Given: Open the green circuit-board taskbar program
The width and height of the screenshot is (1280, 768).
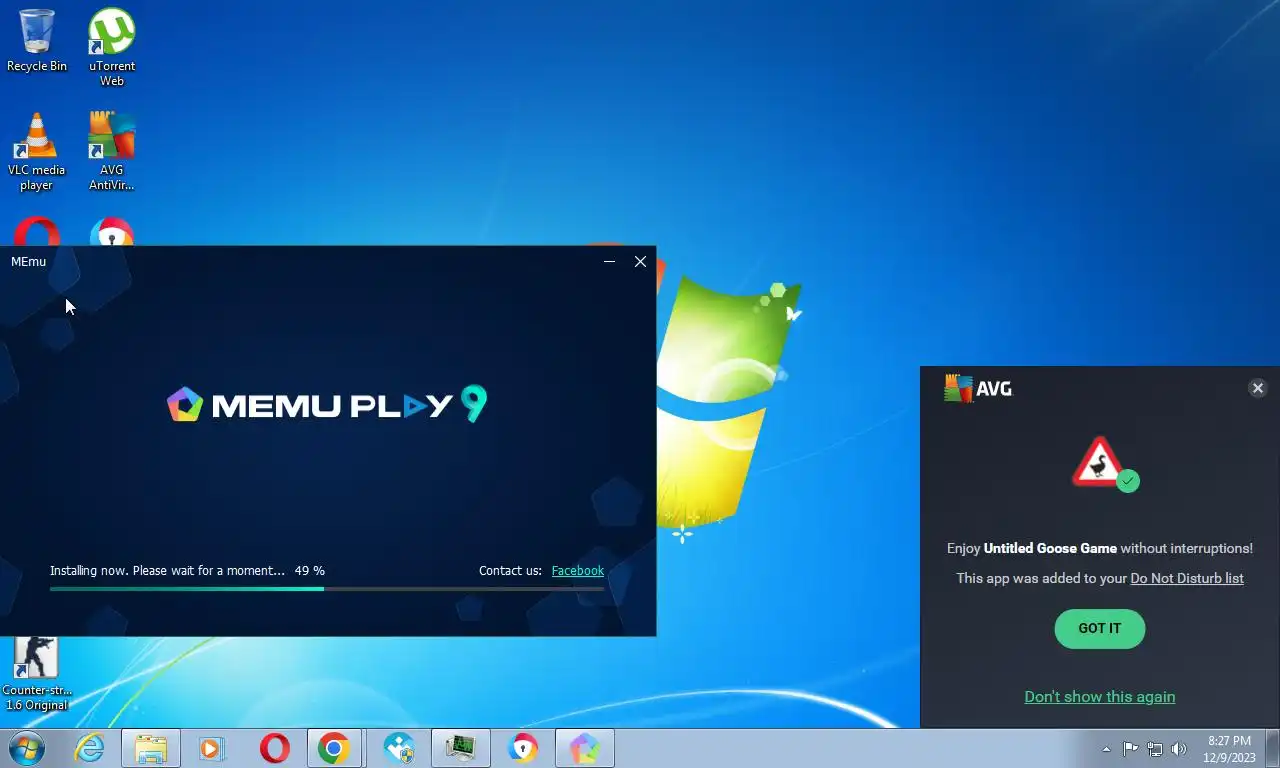Looking at the screenshot, I should click(x=460, y=748).
